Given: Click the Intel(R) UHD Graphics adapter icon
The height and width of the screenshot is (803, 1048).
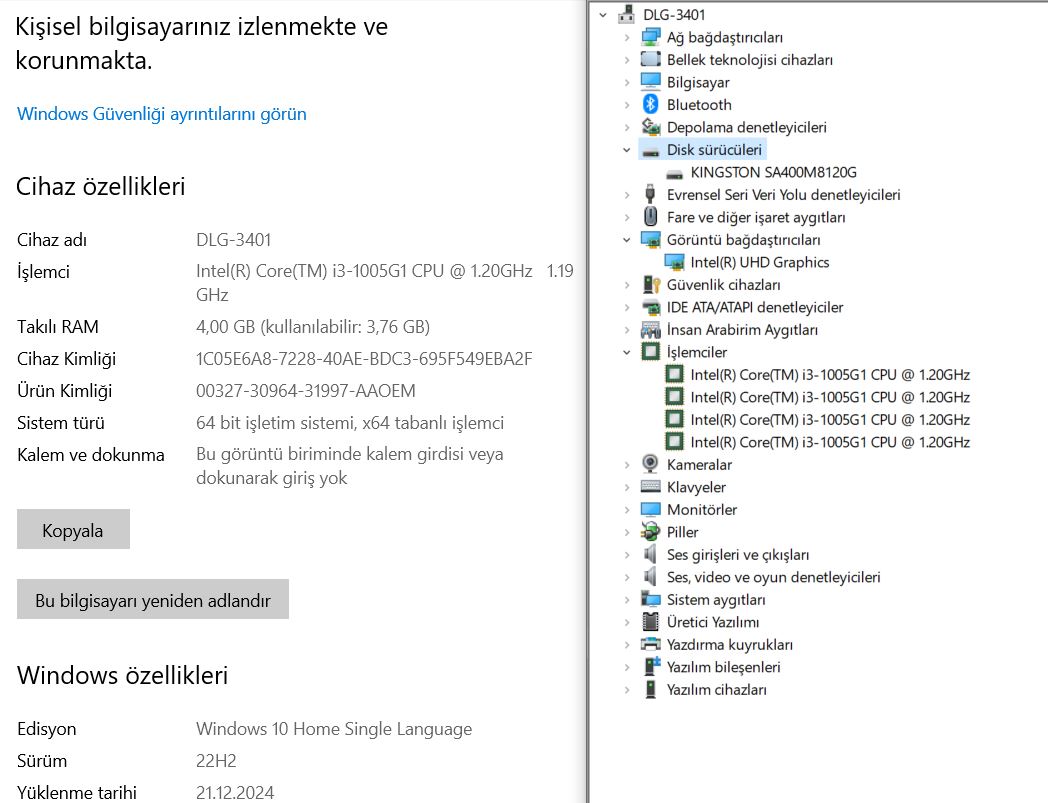Looking at the screenshot, I should [674, 262].
